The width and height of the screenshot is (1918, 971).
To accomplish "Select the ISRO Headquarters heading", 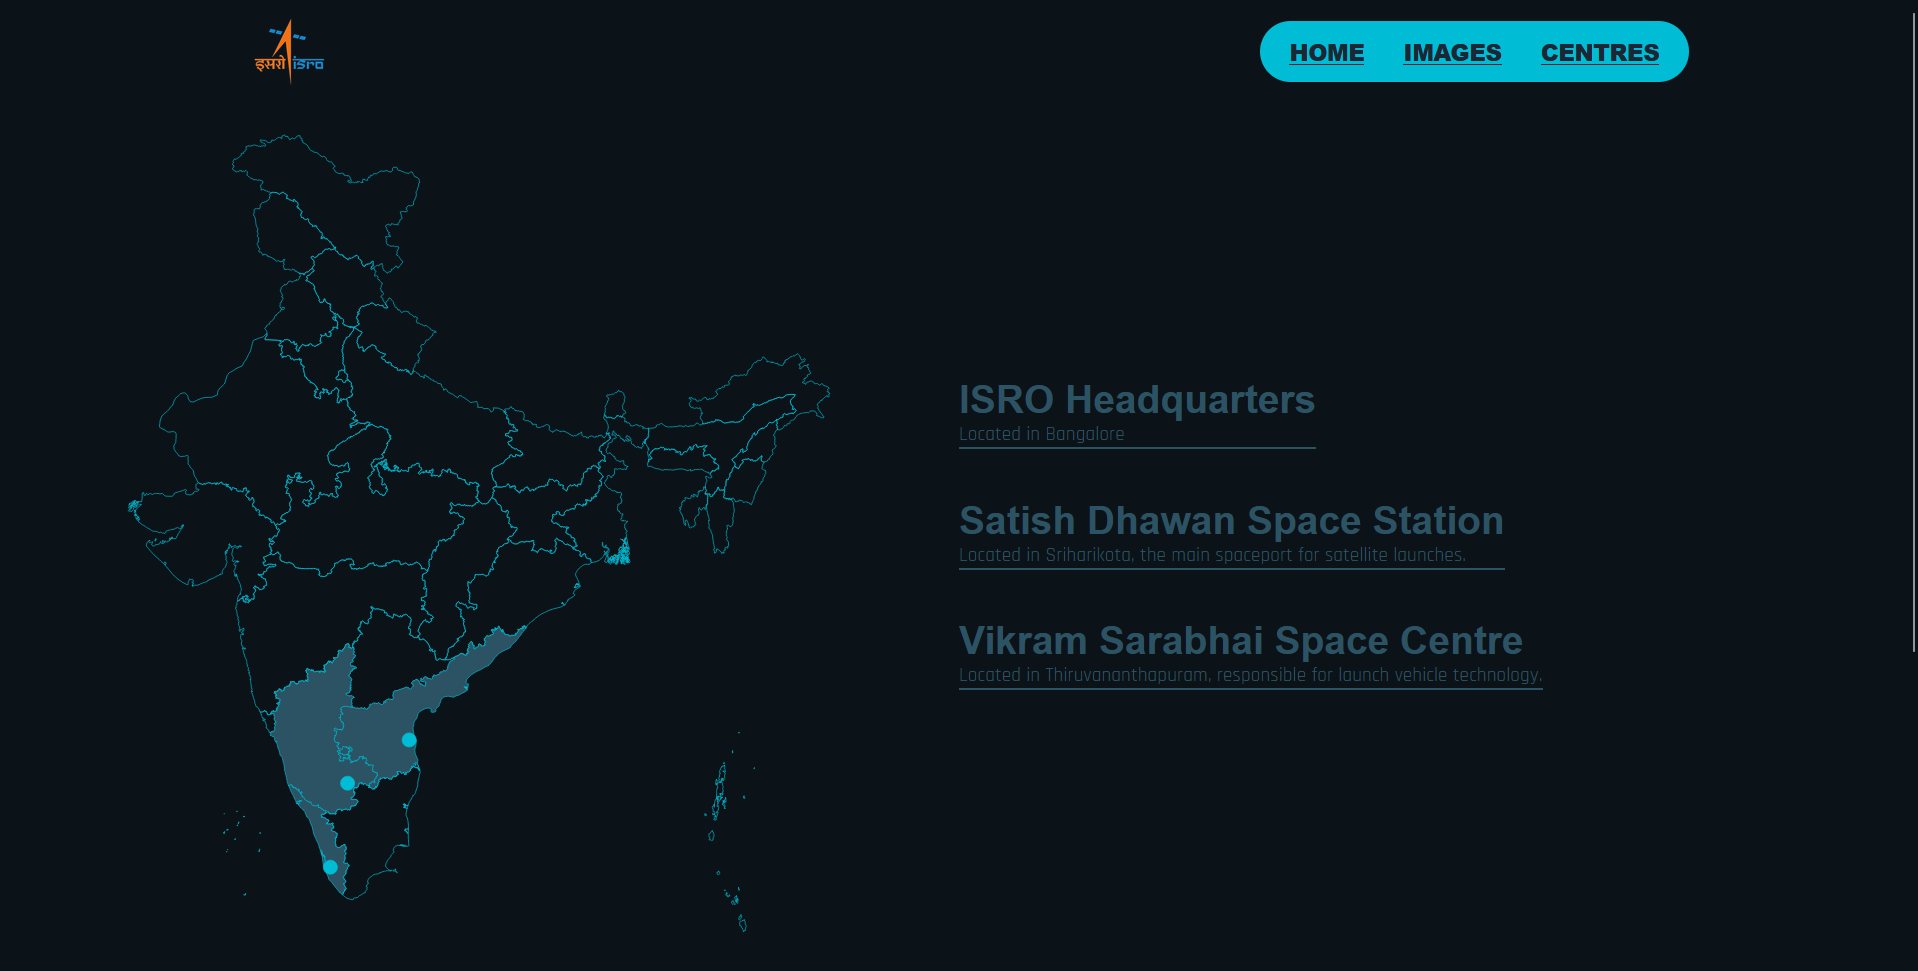I will coord(1137,400).
